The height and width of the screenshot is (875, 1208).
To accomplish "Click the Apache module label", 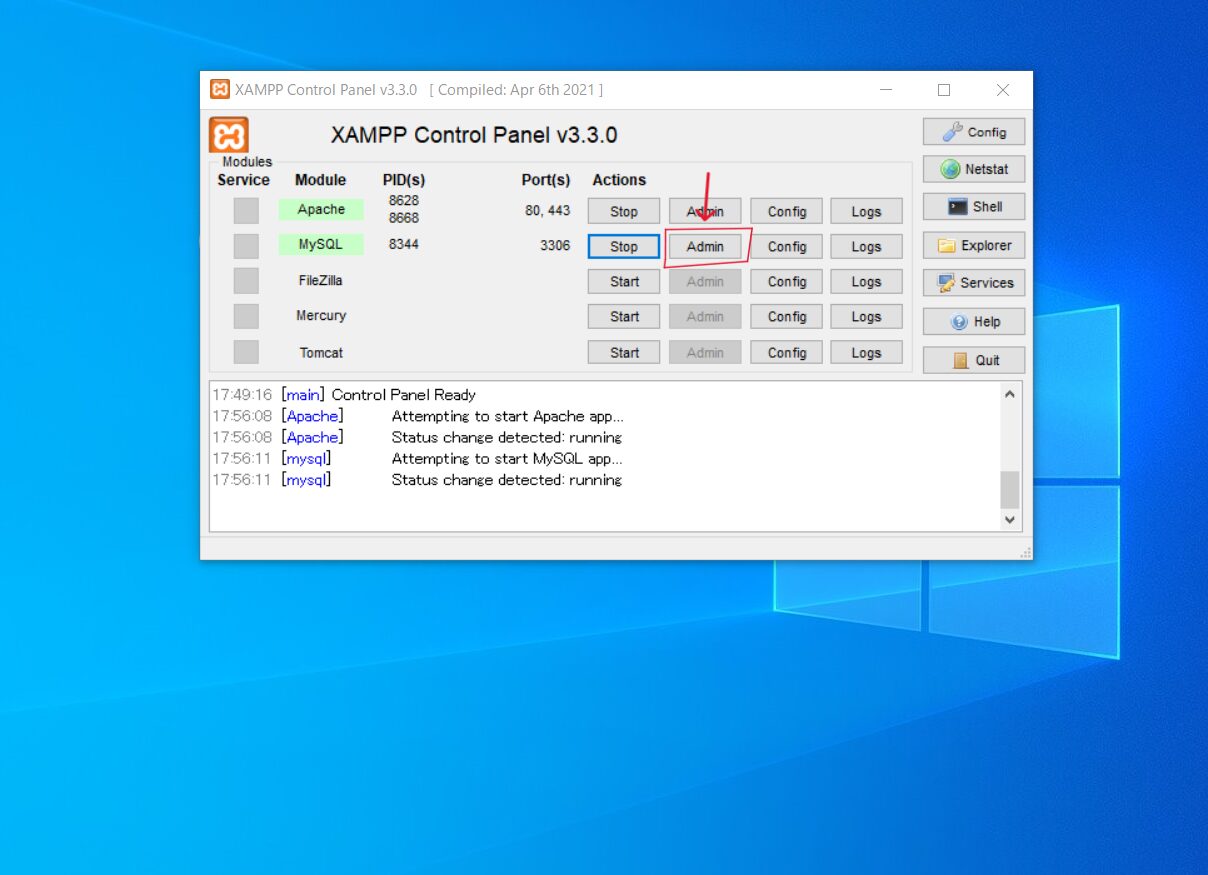I will click(x=321, y=210).
